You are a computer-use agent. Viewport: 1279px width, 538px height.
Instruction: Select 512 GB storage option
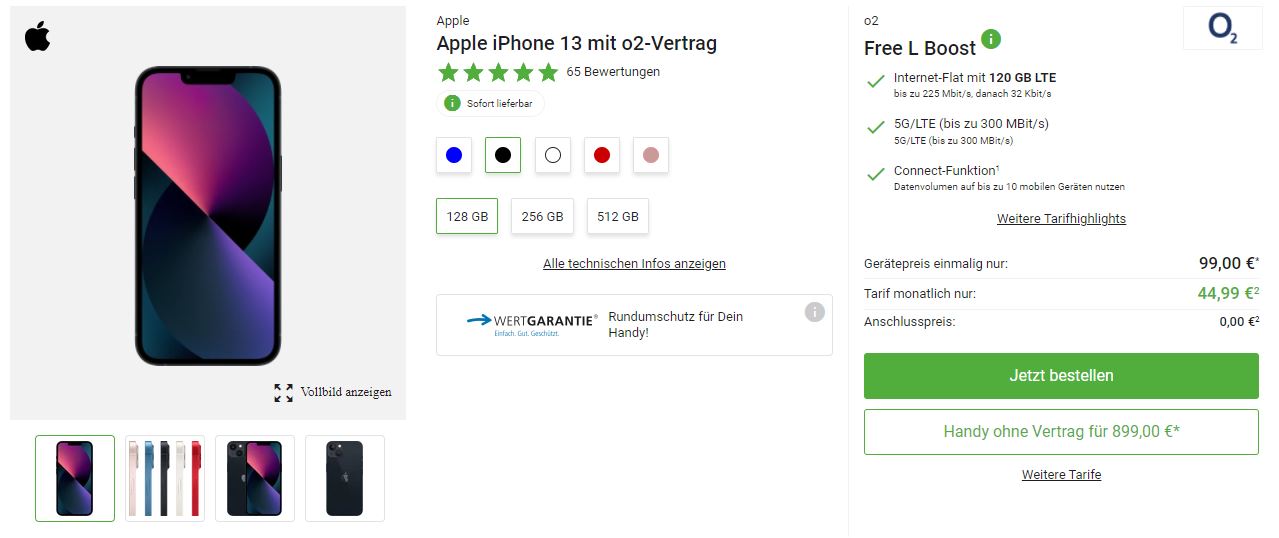617,216
